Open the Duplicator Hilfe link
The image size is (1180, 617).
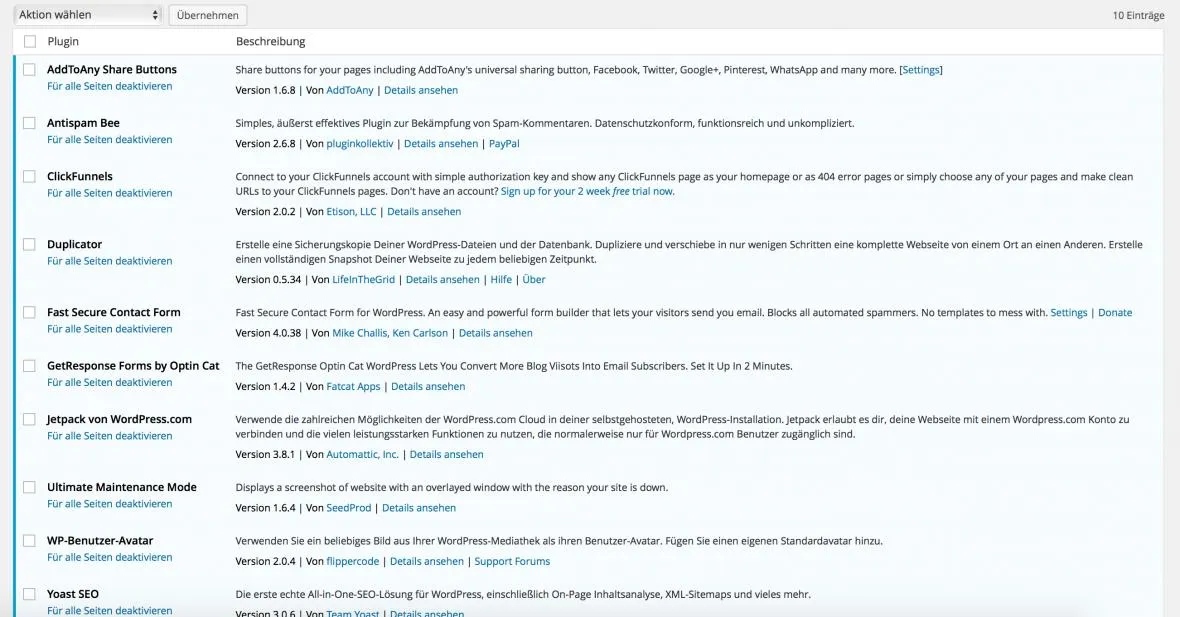click(x=501, y=279)
